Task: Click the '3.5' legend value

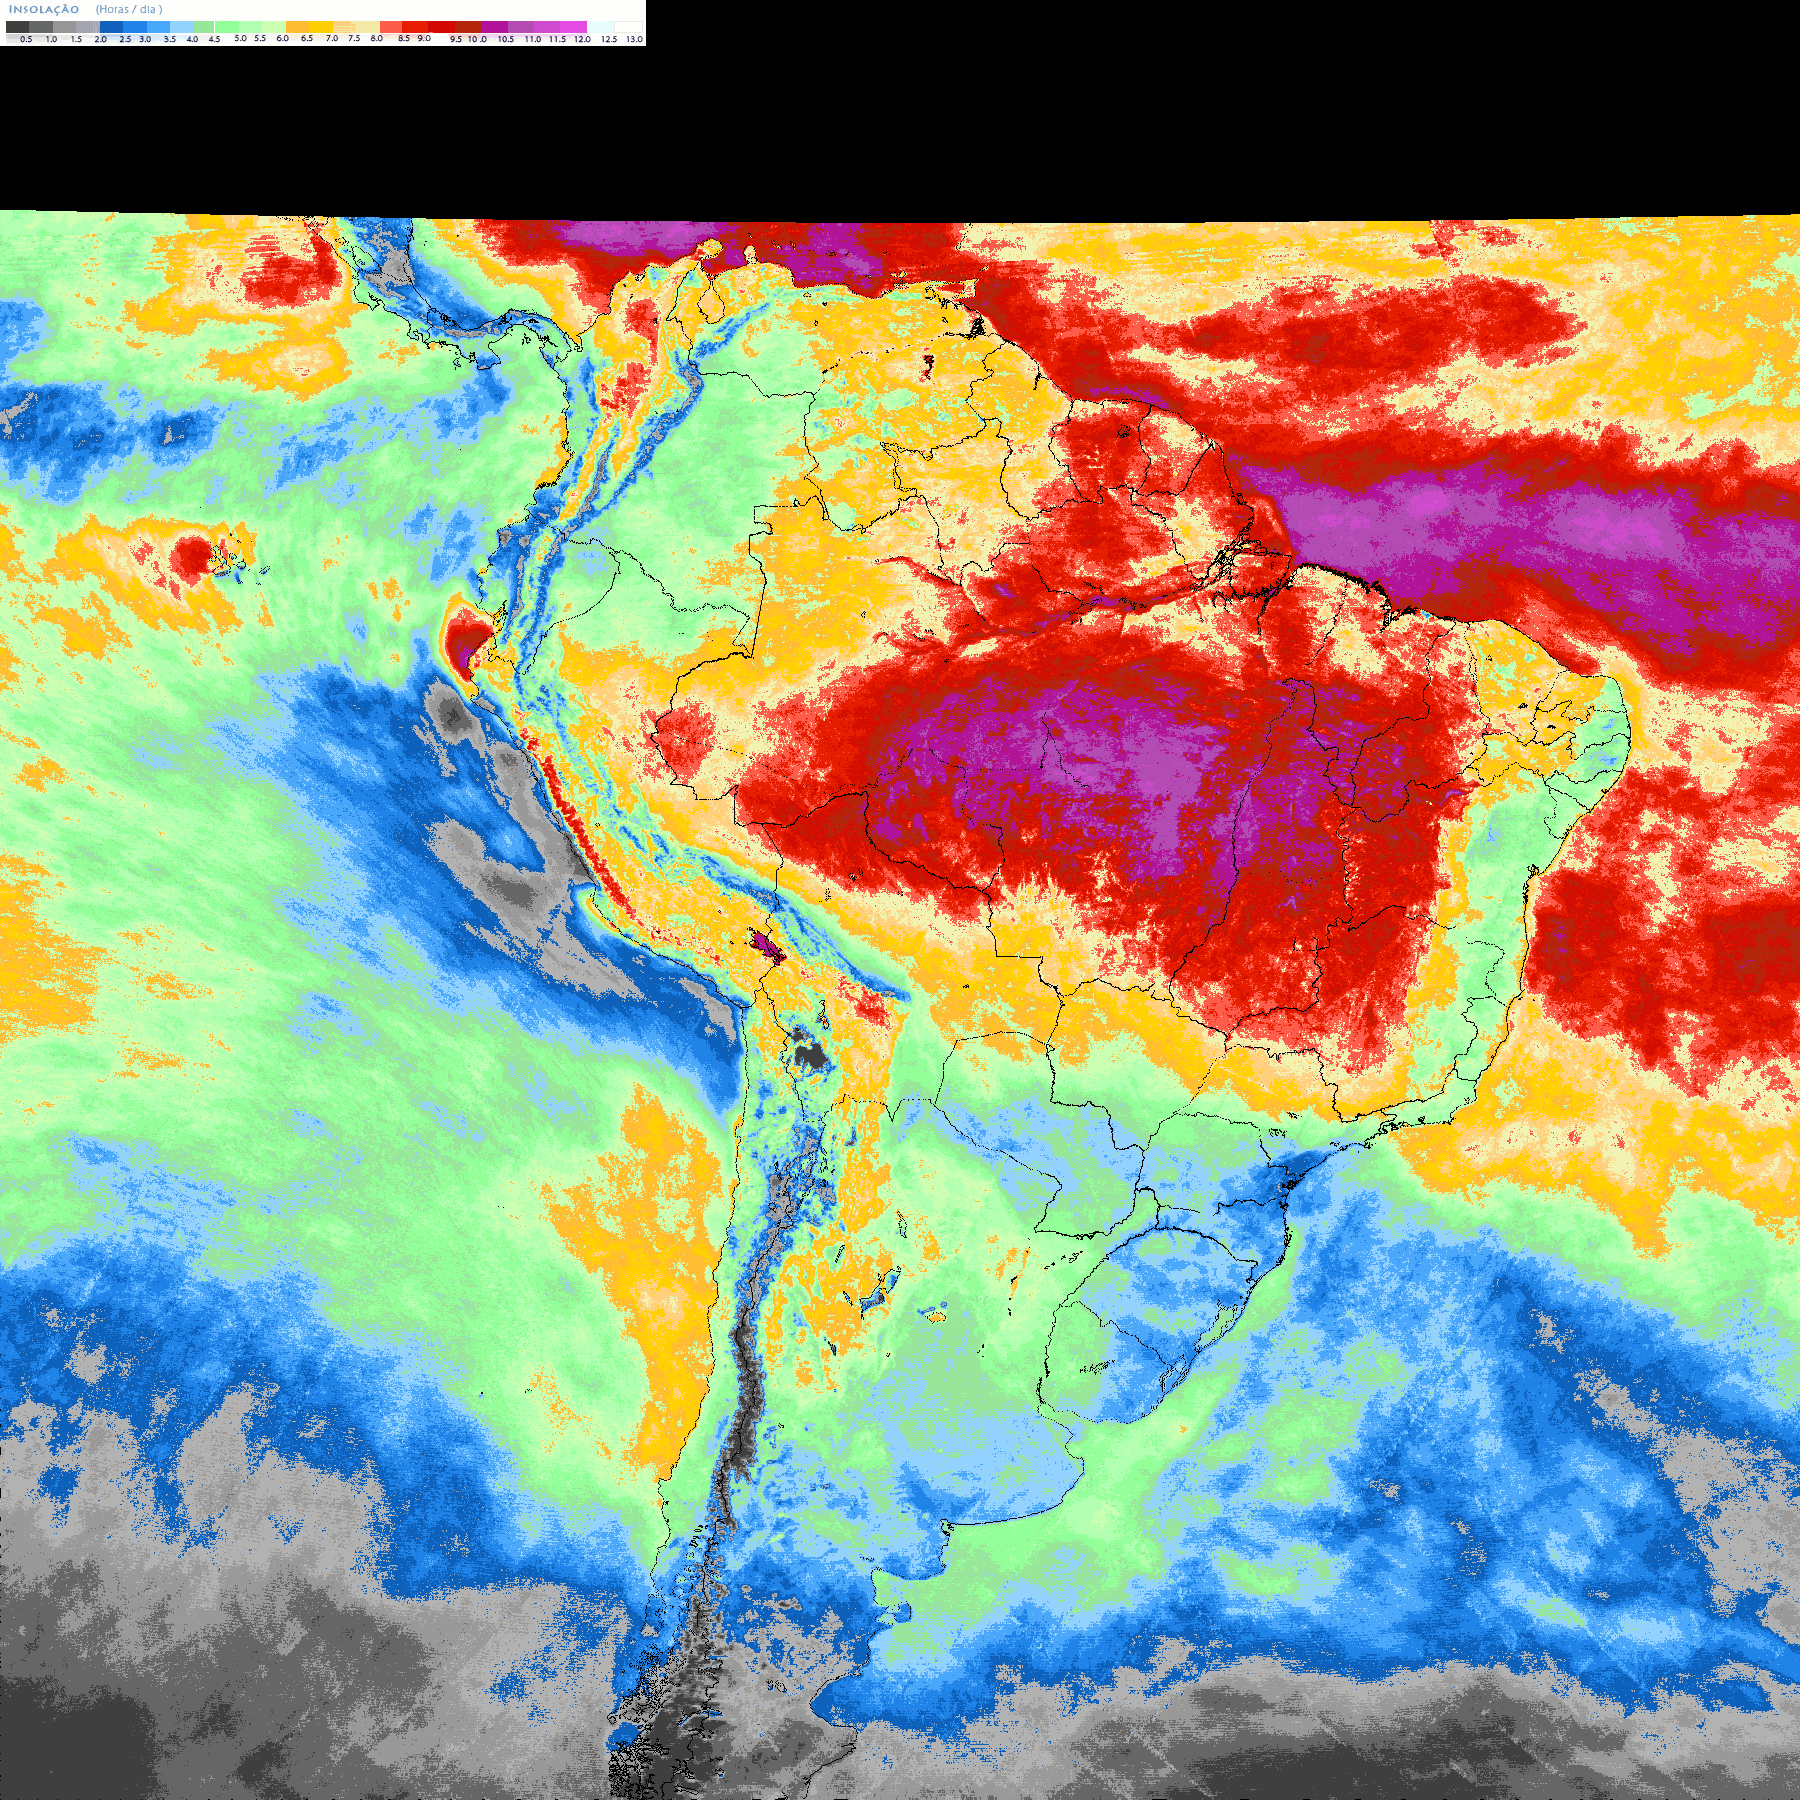Action: 170,39
